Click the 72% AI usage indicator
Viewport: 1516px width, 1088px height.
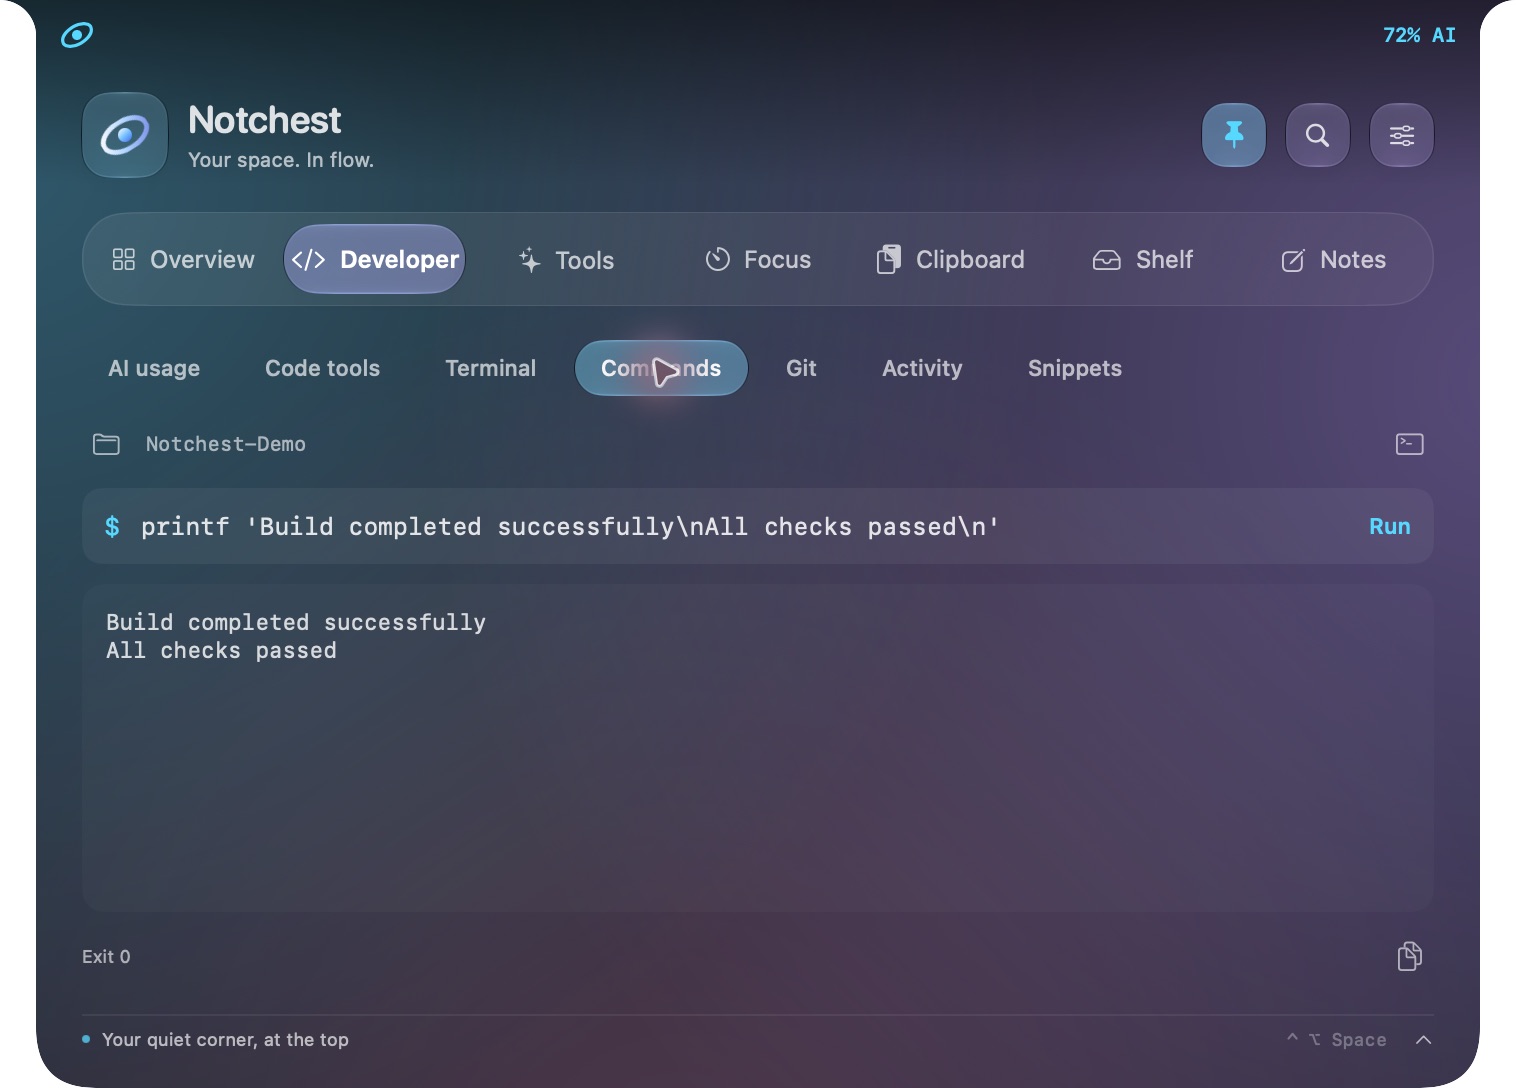pyautogui.click(x=1419, y=35)
